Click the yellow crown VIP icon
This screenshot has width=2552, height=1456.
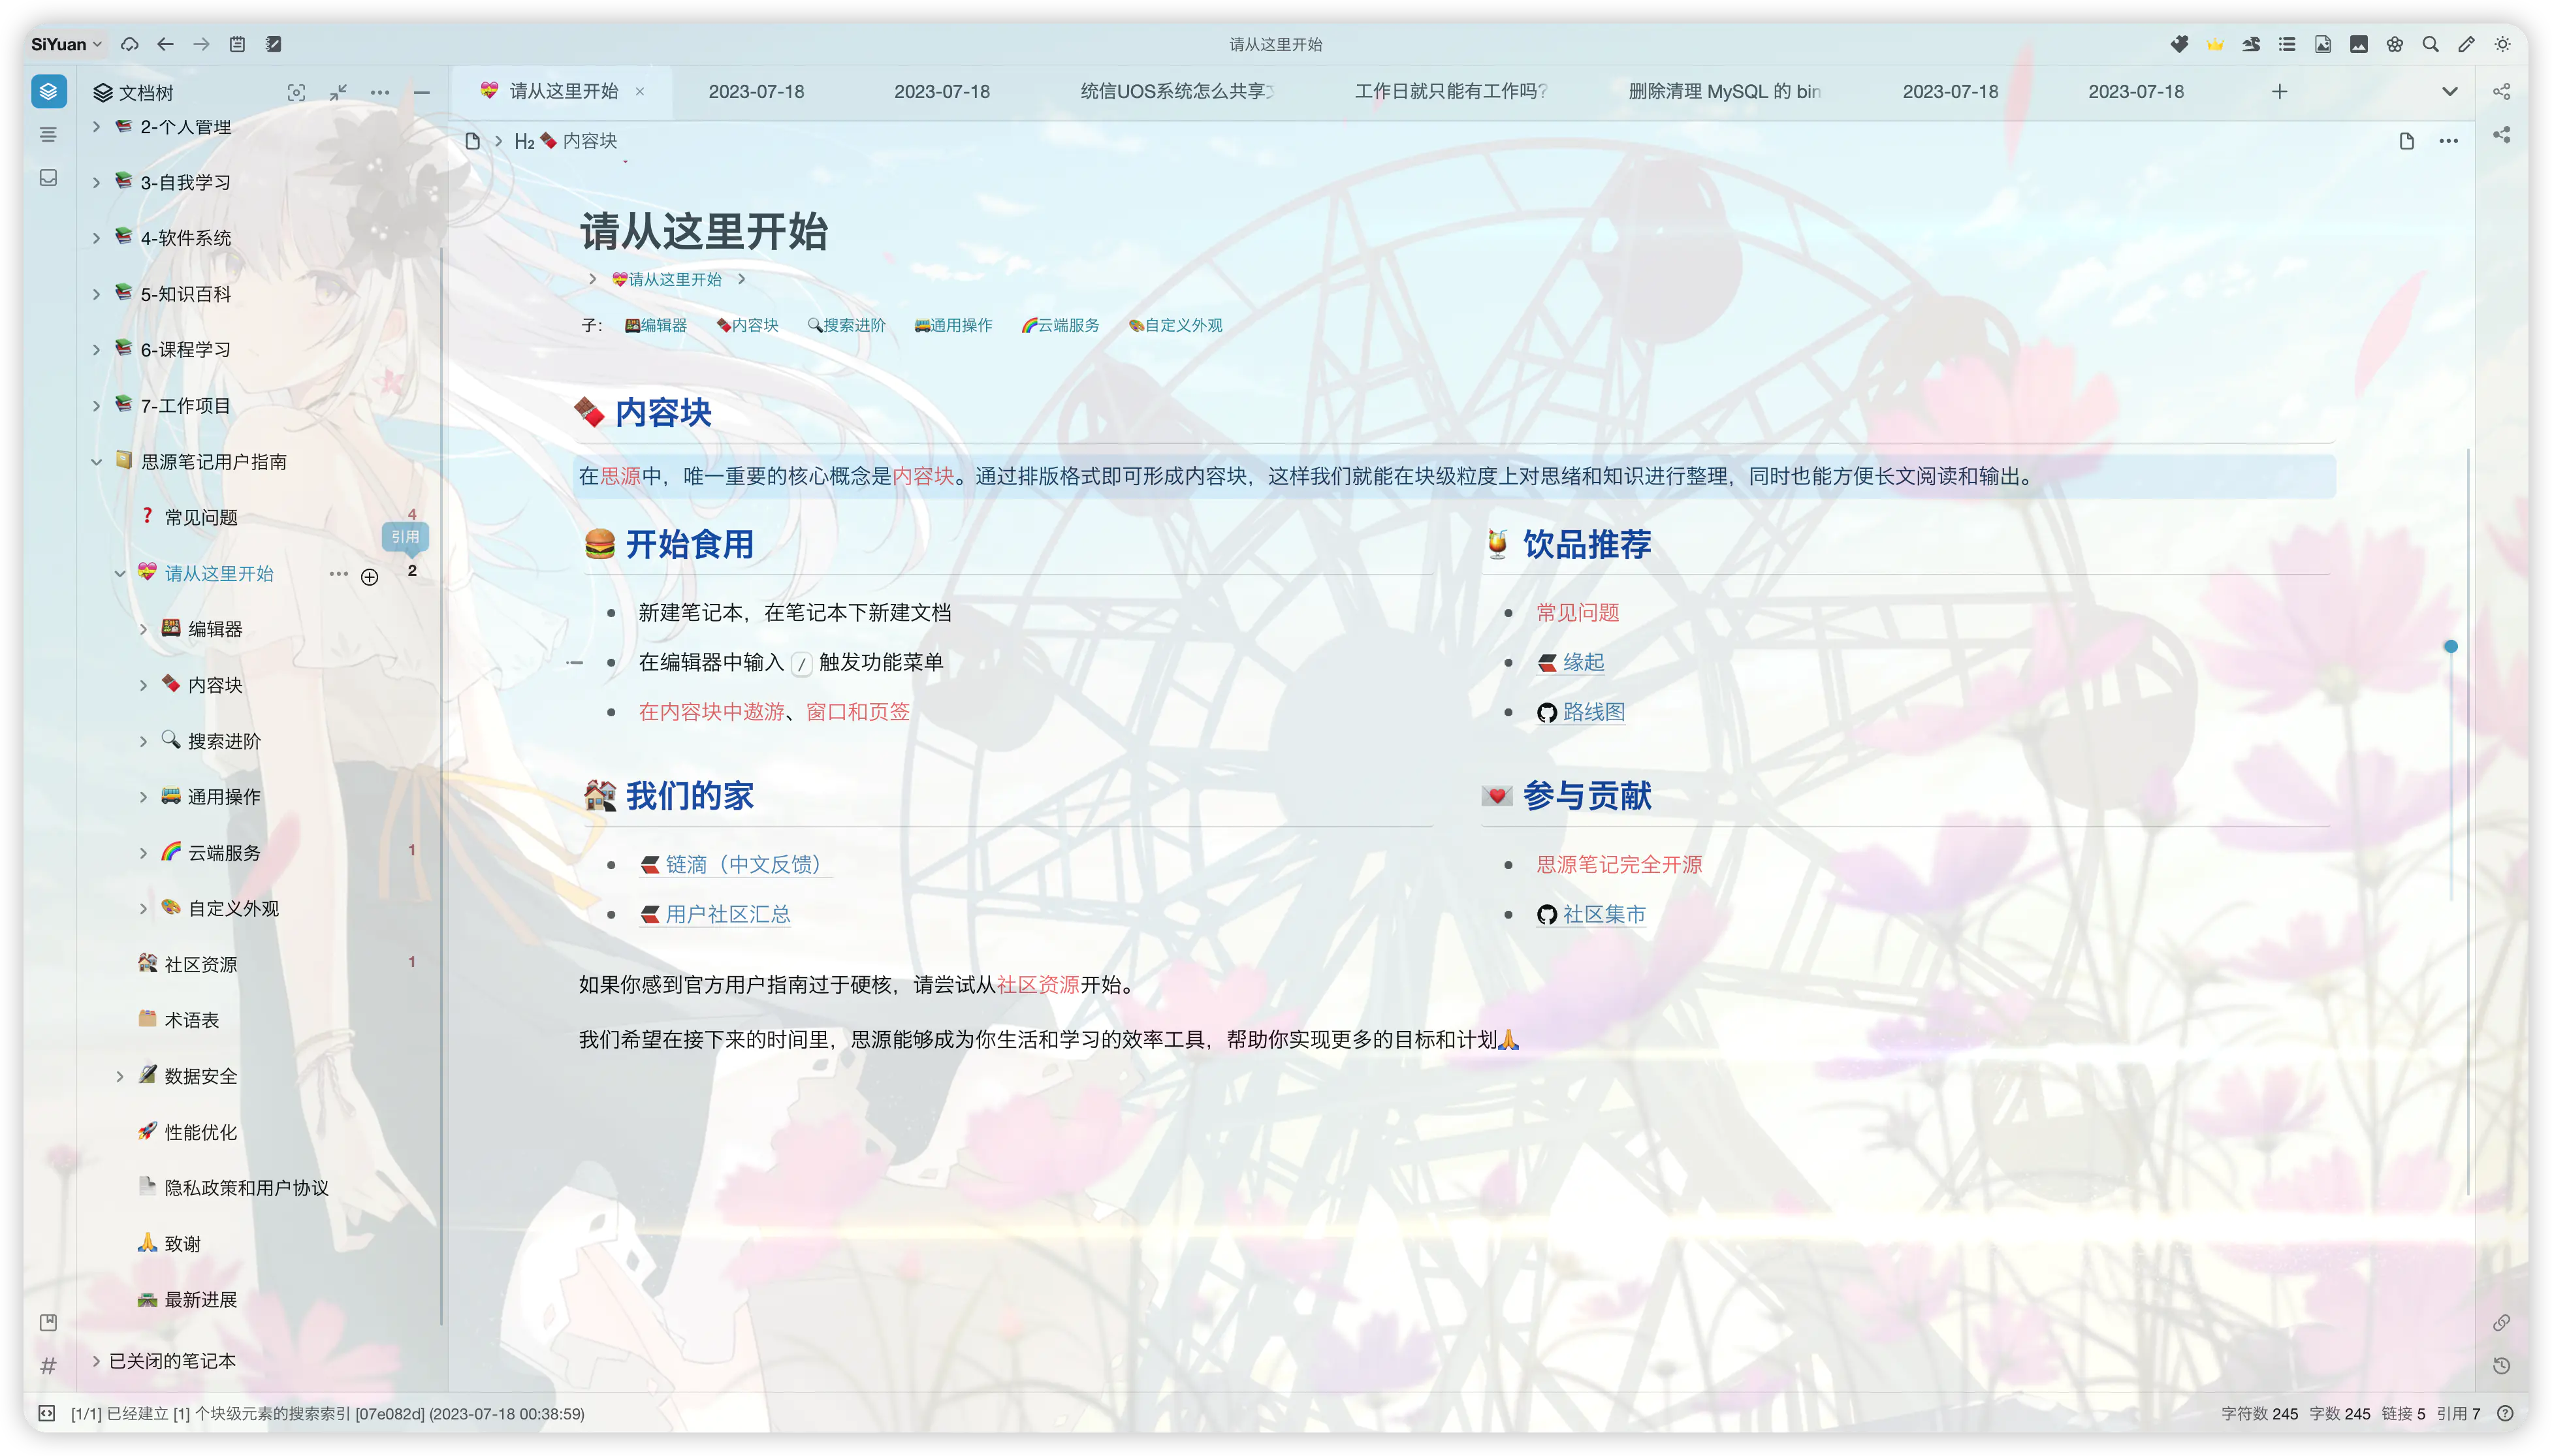[x=2215, y=44]
